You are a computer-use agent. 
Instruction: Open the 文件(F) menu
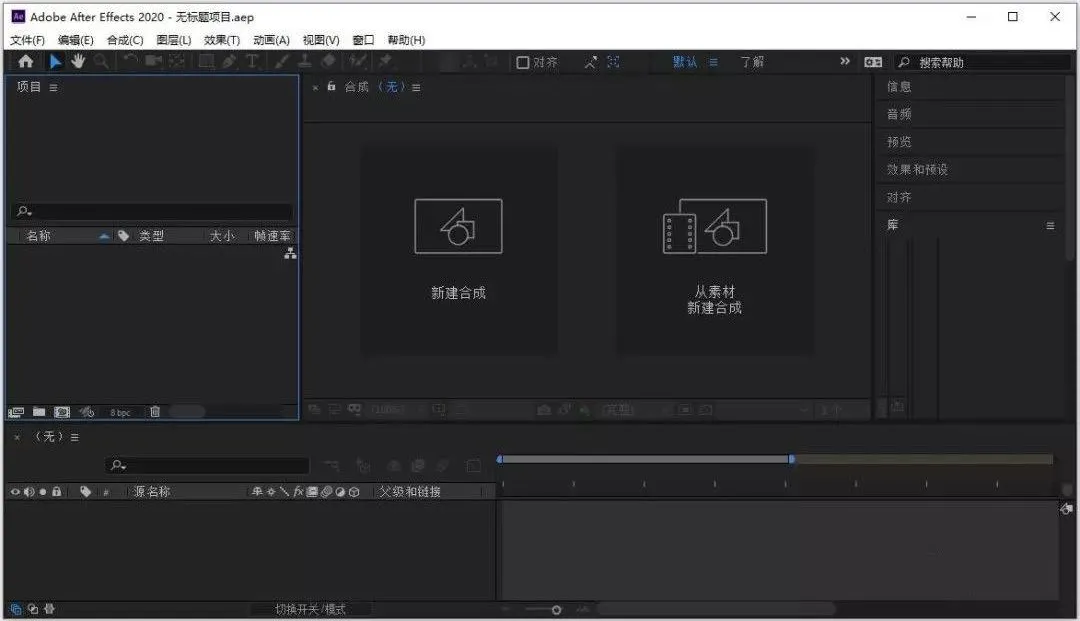click(28, 40)
